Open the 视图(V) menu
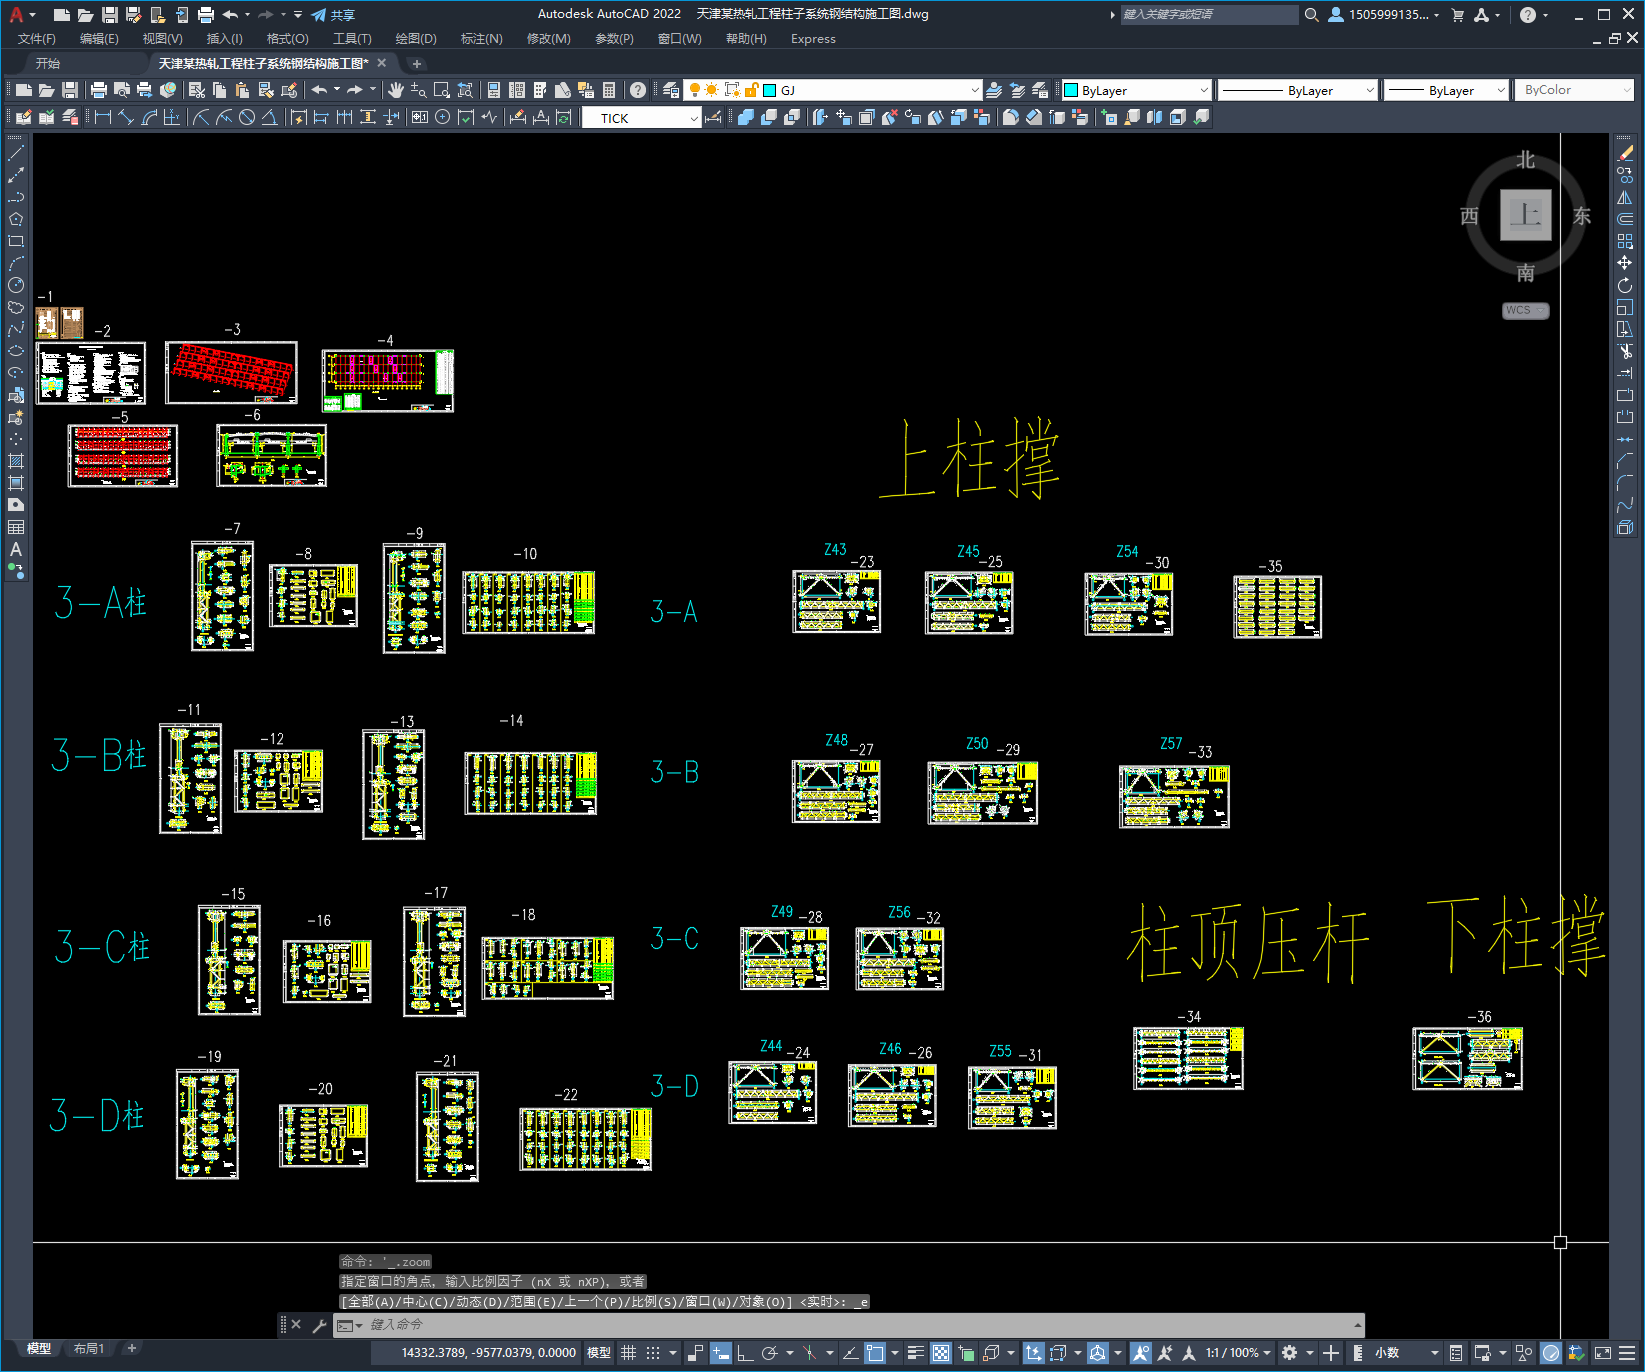This screenshot has width=1645, height=1372. click(162, 39)
